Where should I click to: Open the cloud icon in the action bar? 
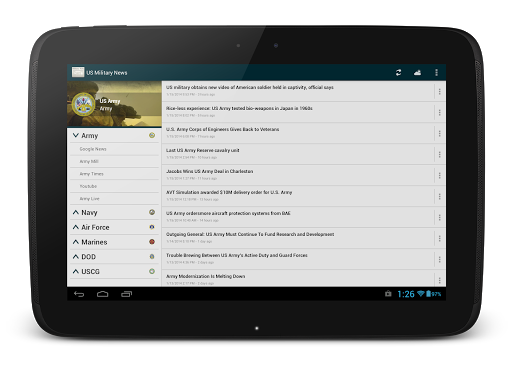(x=417, y=73)
